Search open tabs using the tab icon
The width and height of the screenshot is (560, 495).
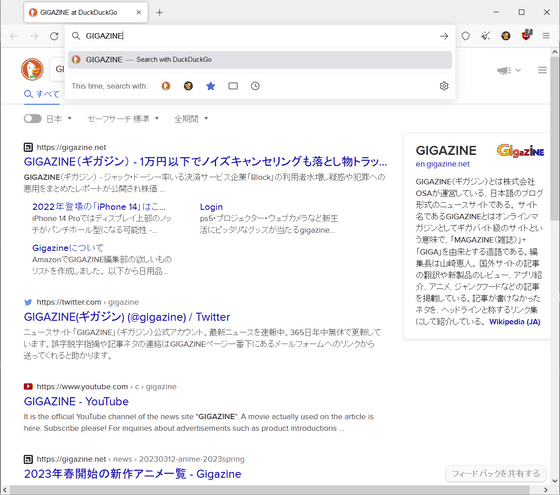click(x=233, y=86)
